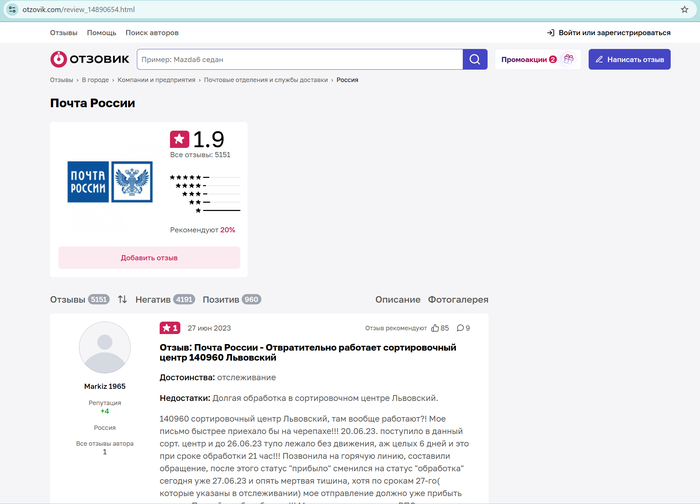Click the URL in the address bar

point(79,9)
